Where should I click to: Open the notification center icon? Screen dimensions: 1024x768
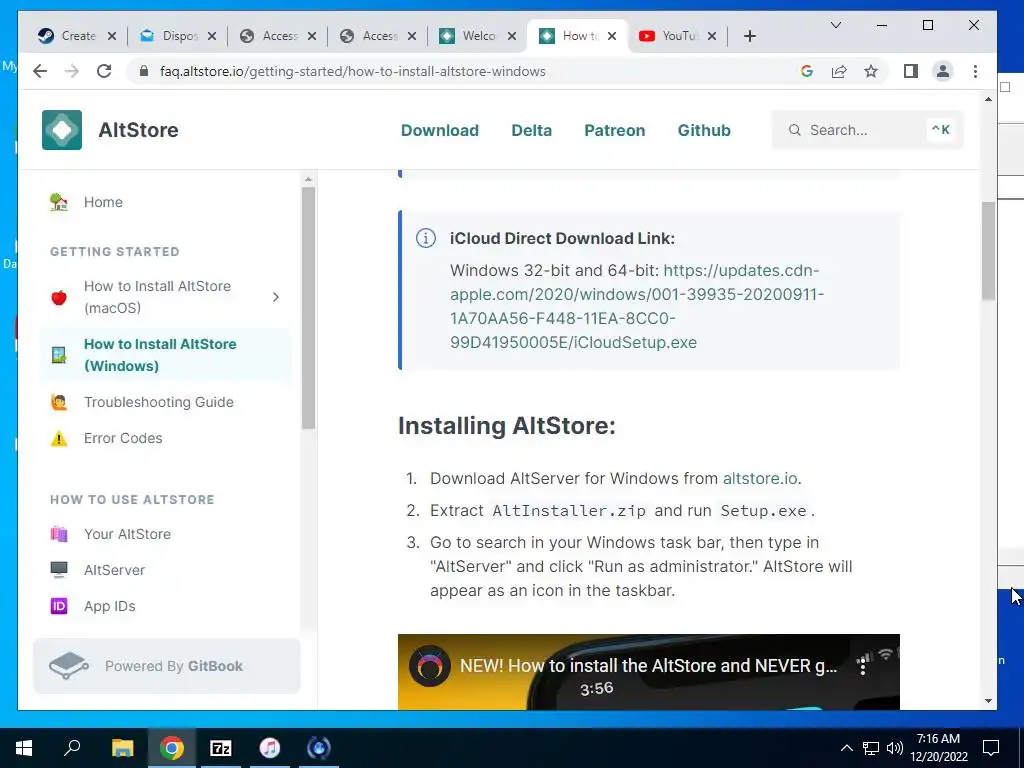[991, 748]
